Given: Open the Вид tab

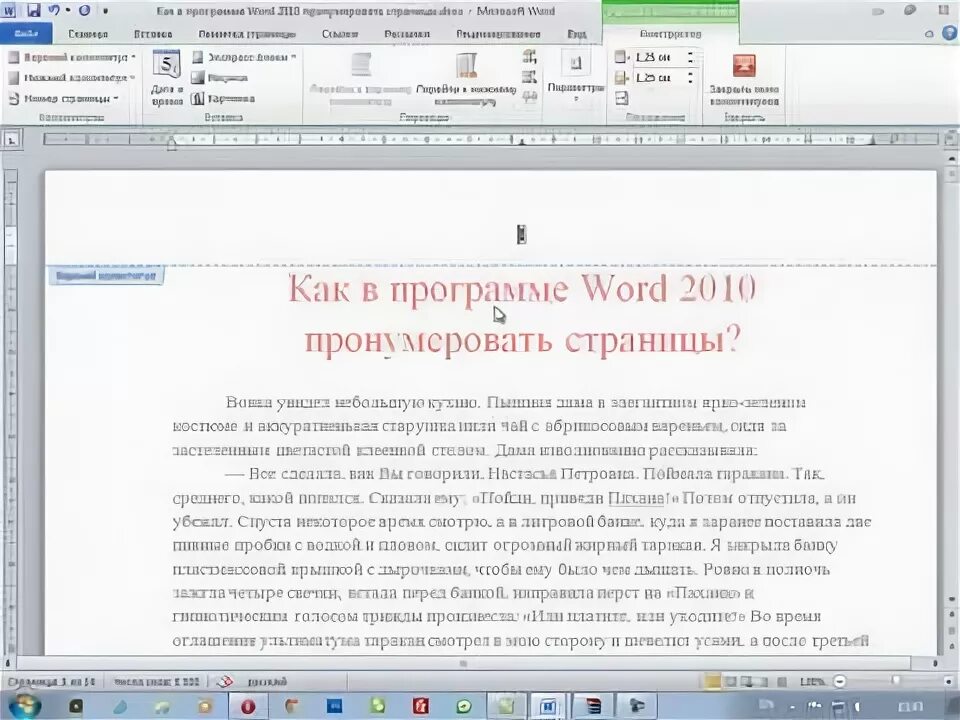Looking at the screenshot, I should click(576, 34).
